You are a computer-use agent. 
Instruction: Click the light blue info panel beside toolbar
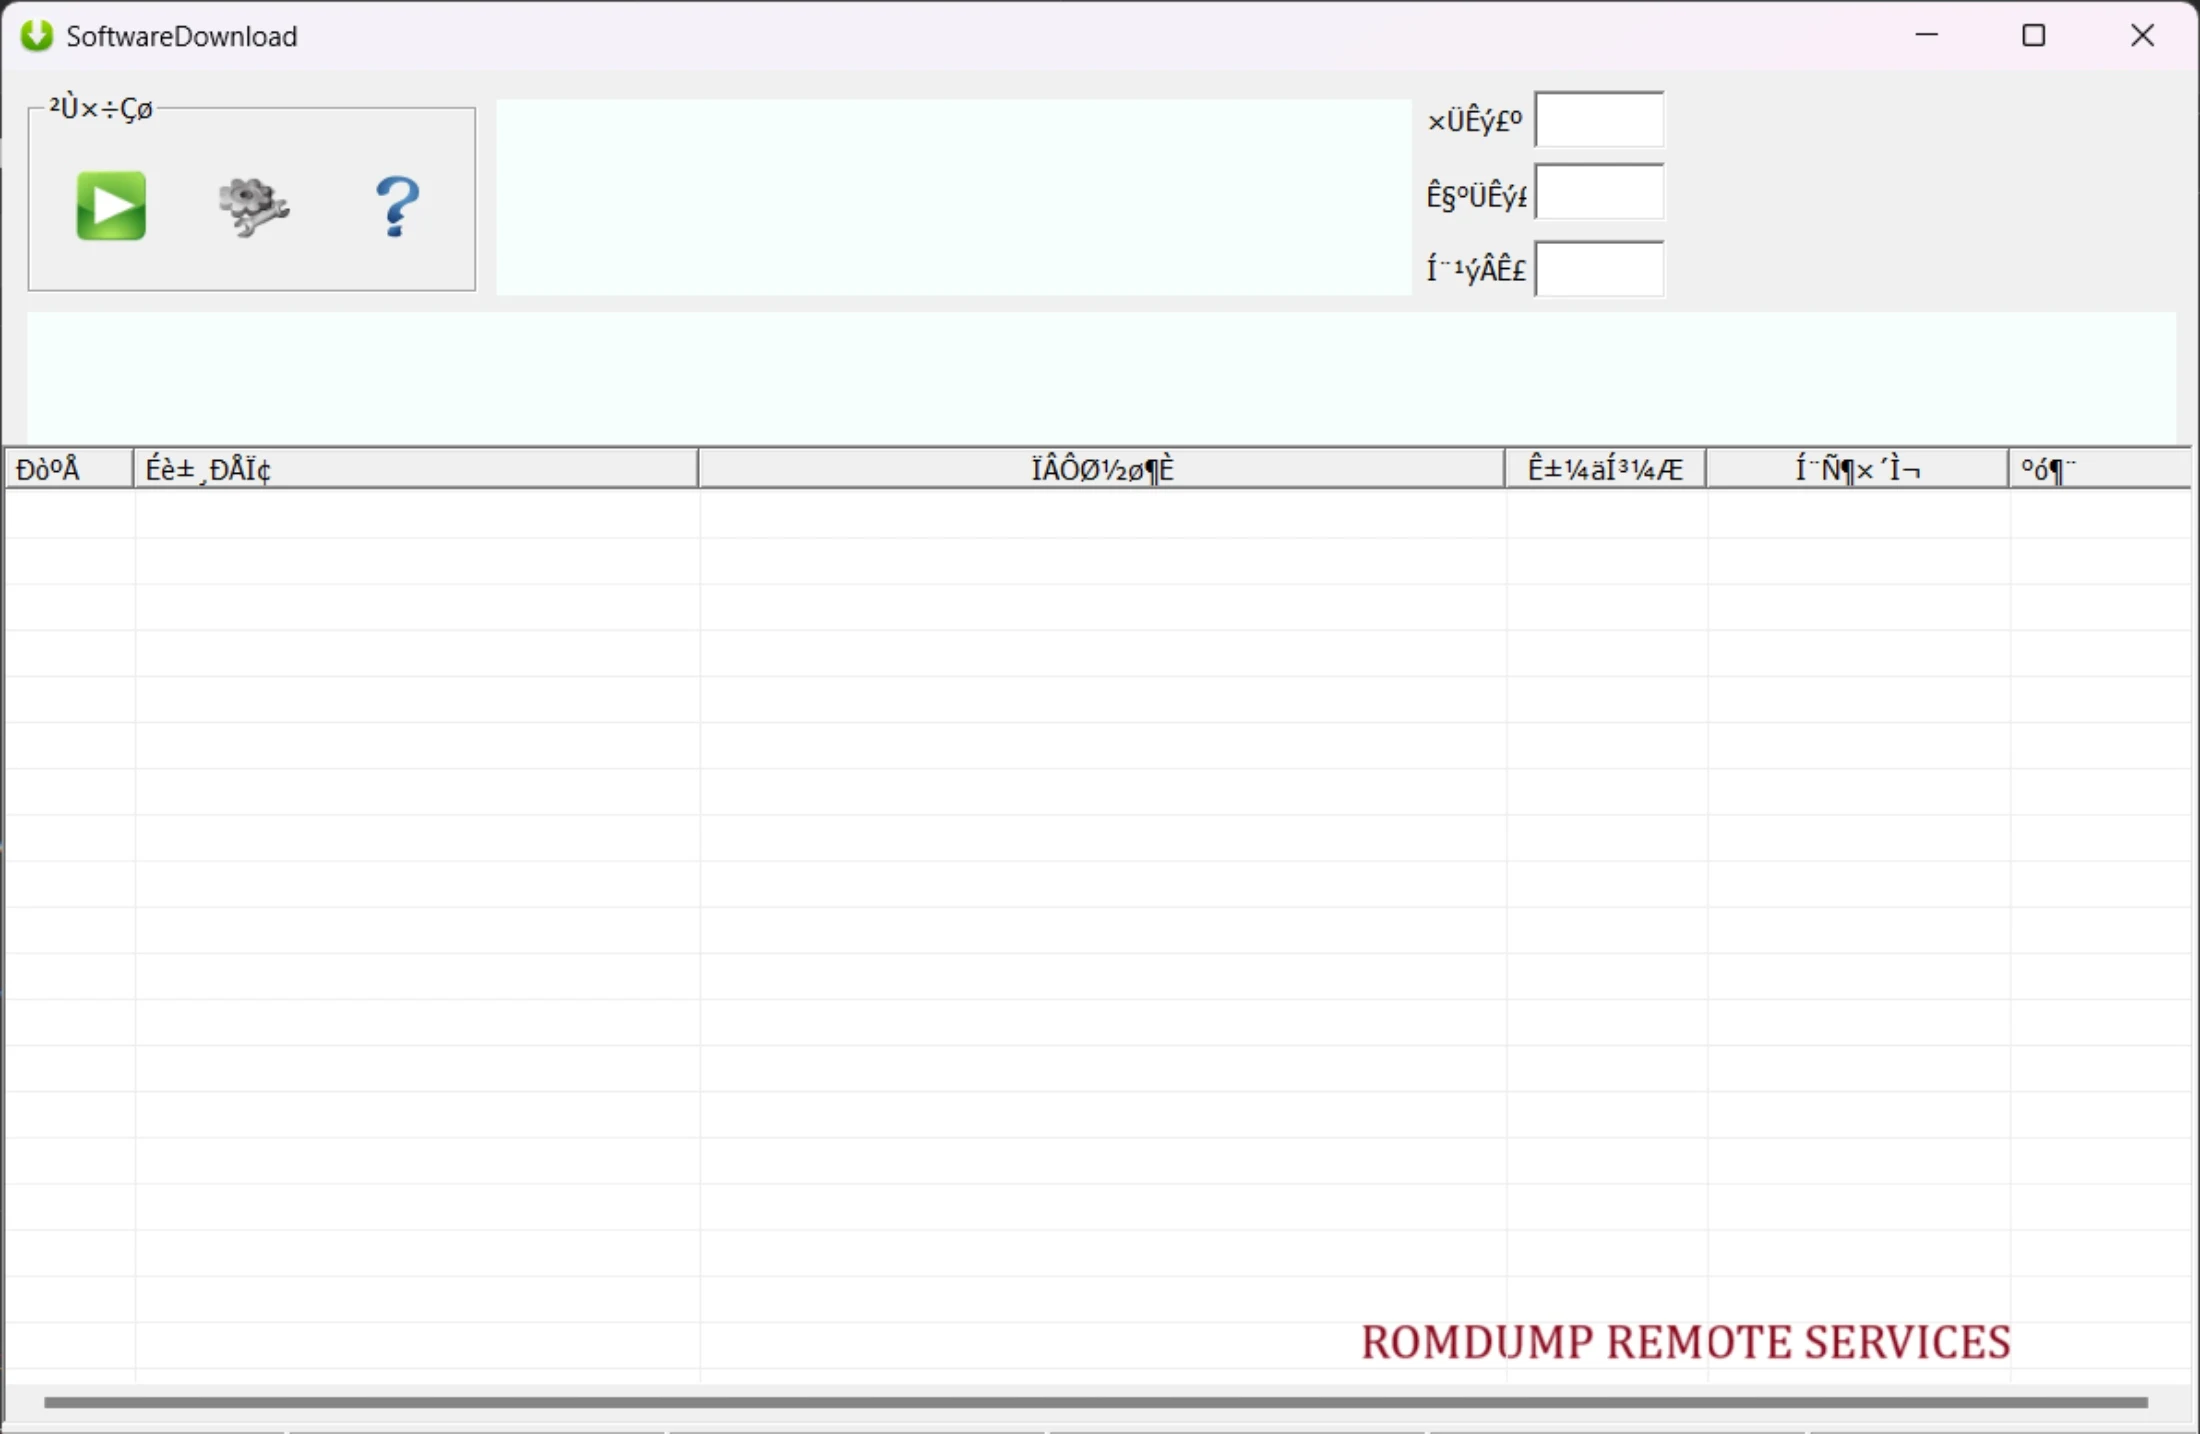pos(953,197)
